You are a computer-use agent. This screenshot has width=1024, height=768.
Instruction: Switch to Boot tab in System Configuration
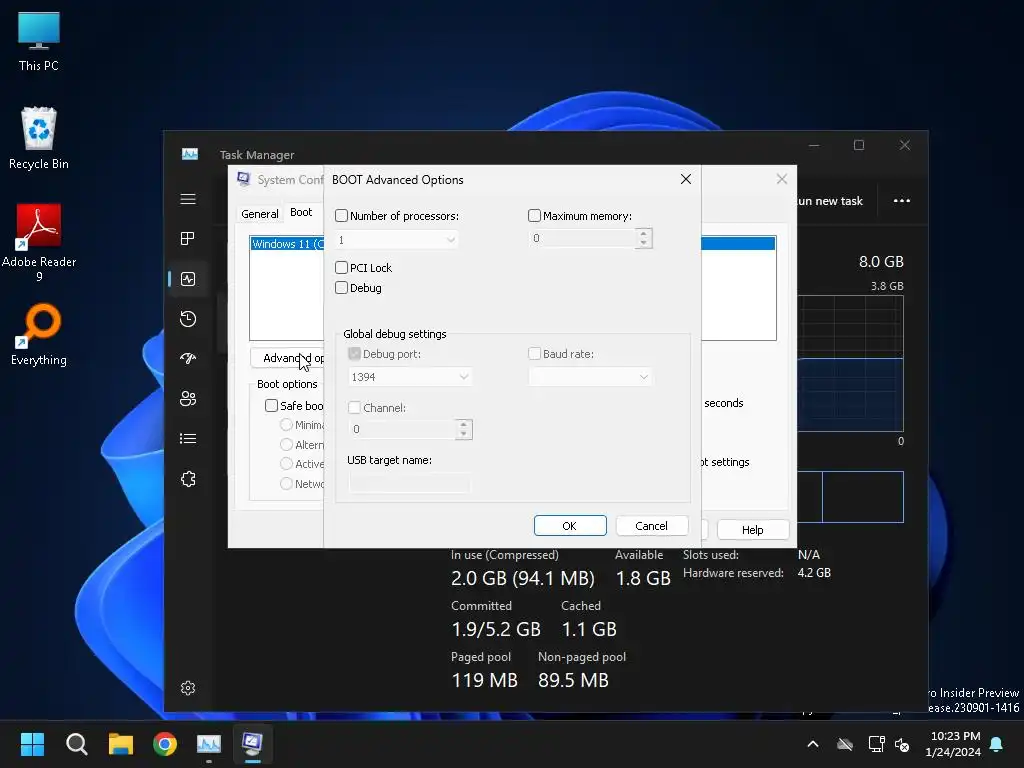301,212
